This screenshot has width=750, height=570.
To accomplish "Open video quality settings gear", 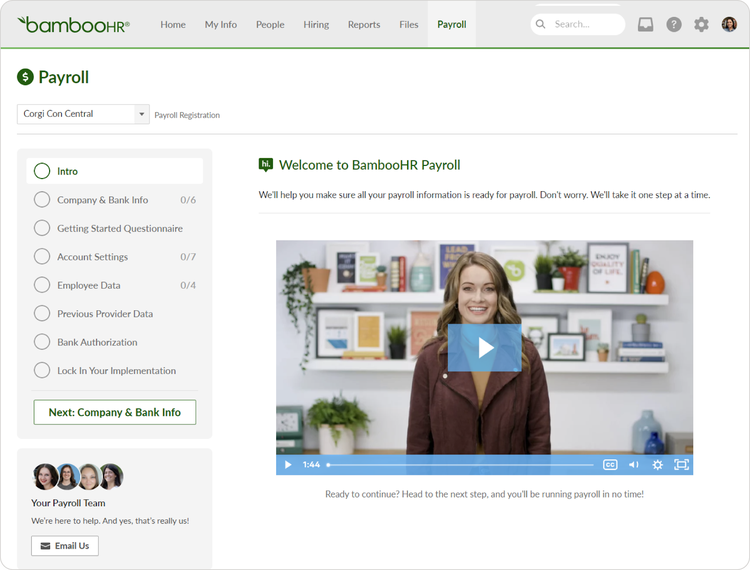I will (658, 465).
